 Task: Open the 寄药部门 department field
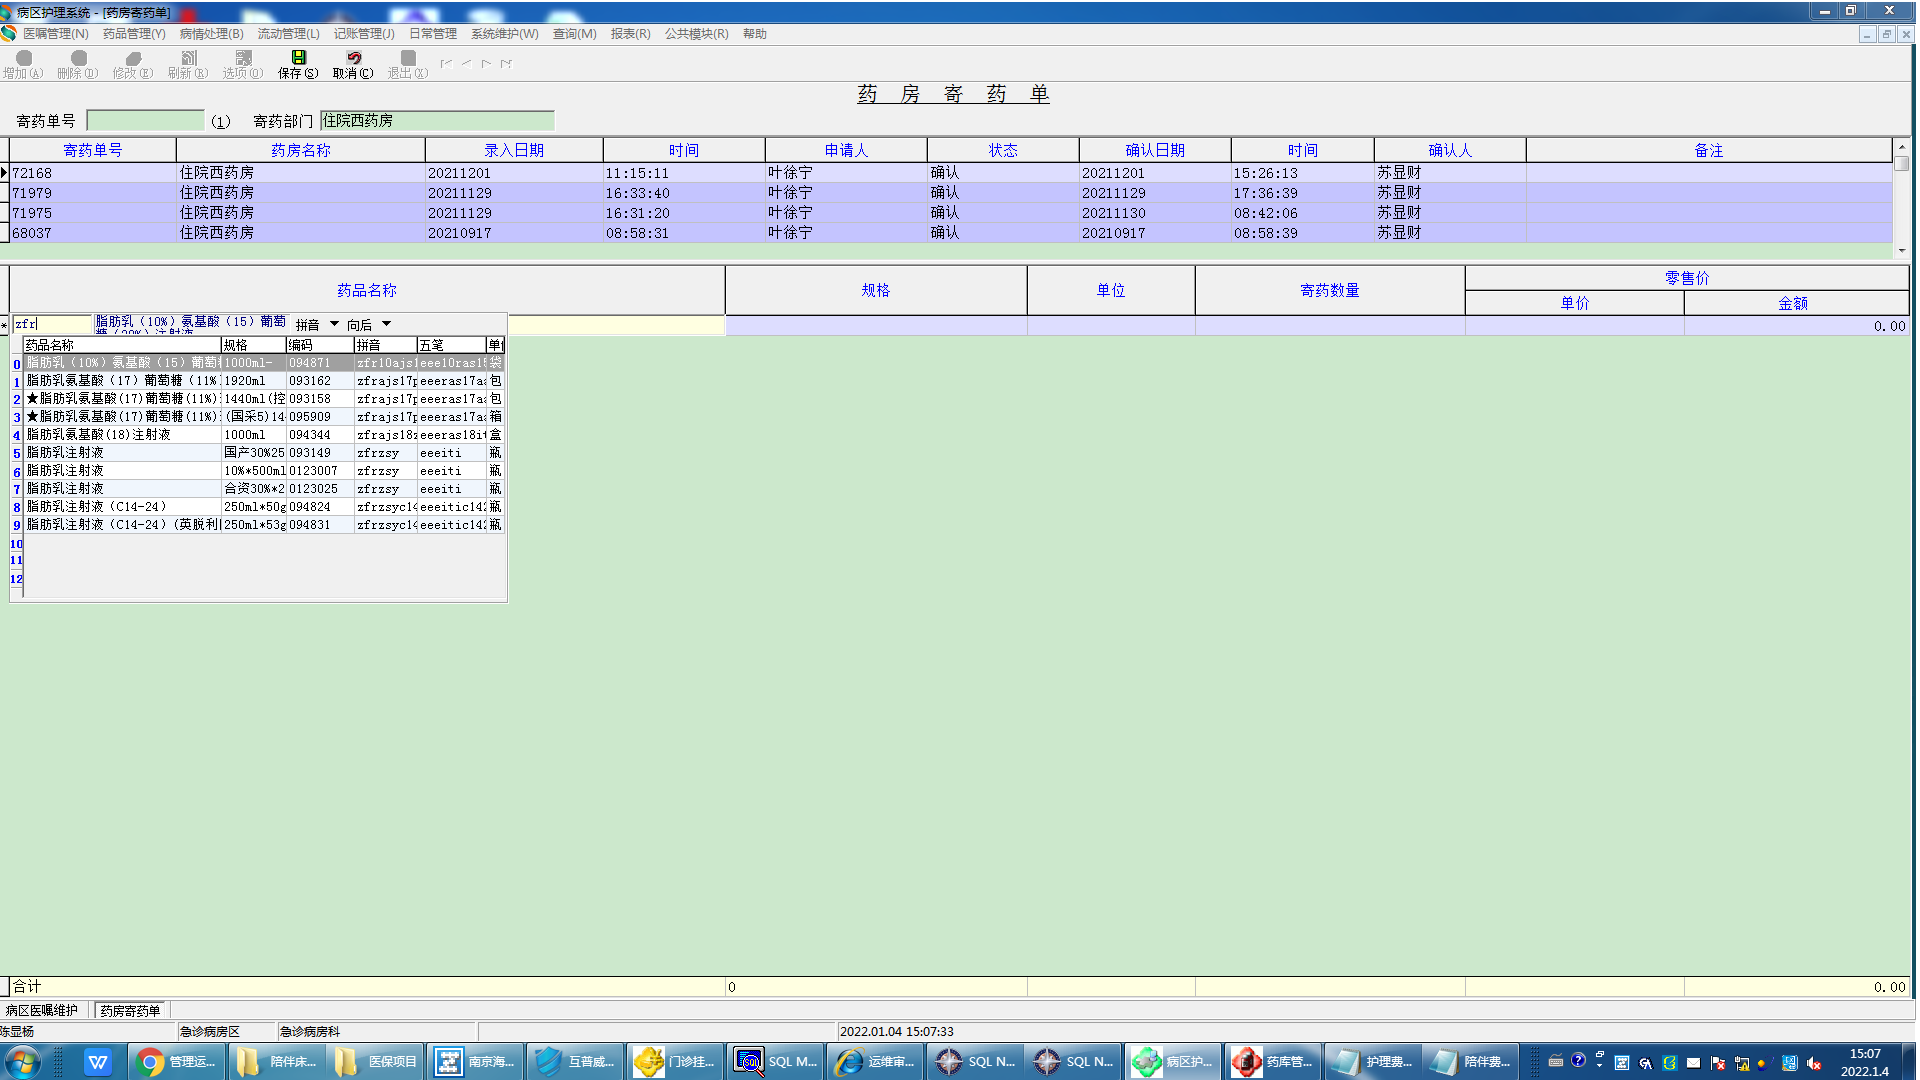click(x=436, y=121)
